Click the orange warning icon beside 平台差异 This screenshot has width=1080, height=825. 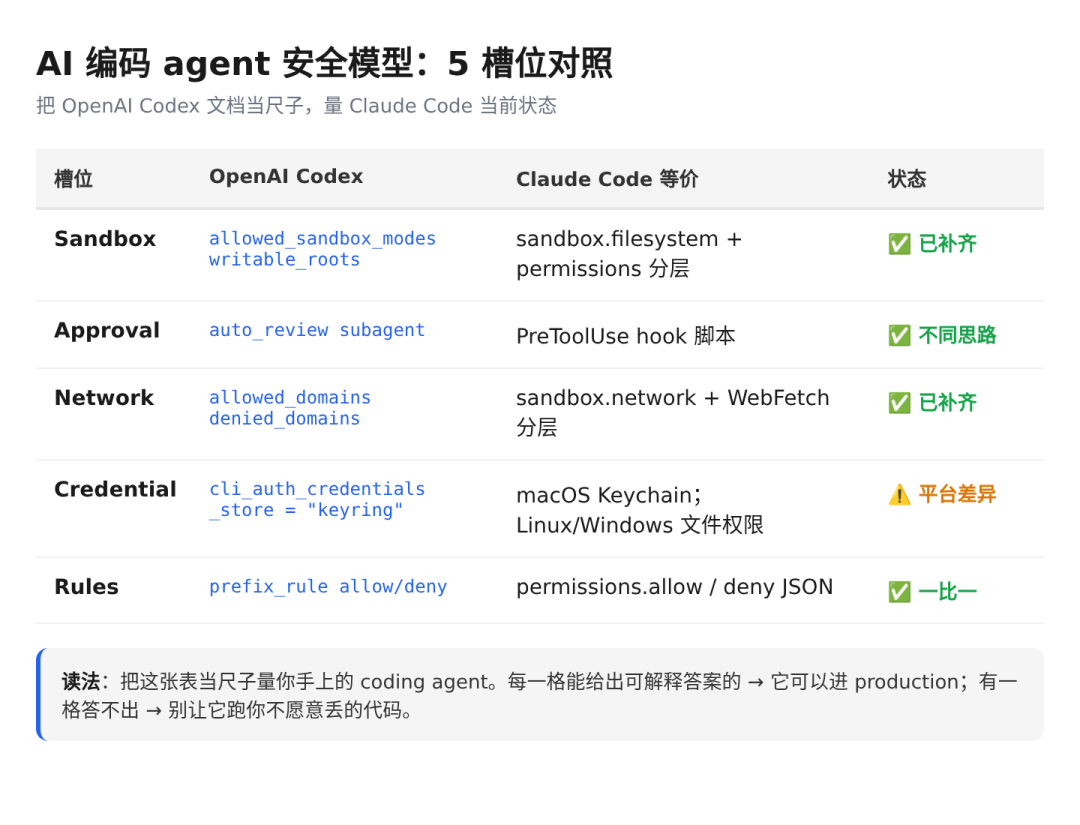[x=899, y=494]
